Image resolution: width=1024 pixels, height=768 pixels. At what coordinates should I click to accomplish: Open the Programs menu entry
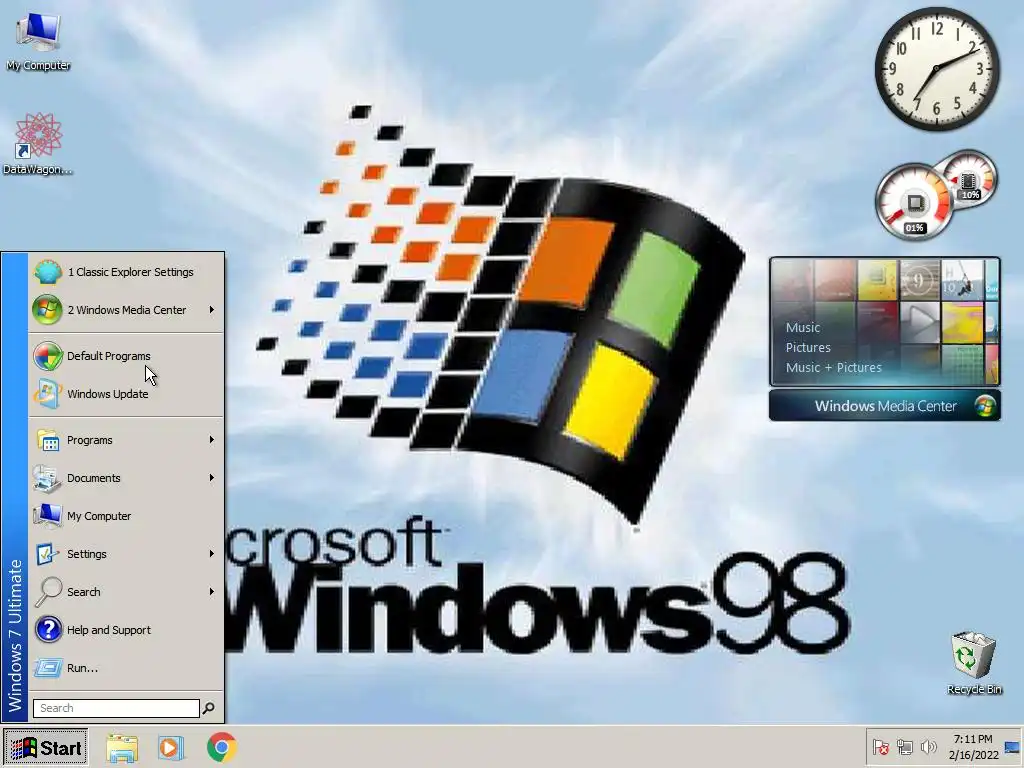coord(125,440)
